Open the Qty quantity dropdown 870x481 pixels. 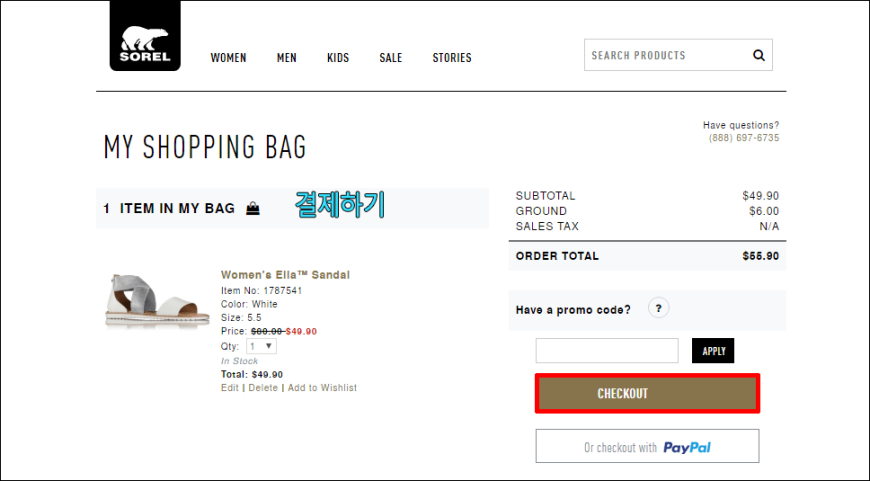(x=261, y=346)
